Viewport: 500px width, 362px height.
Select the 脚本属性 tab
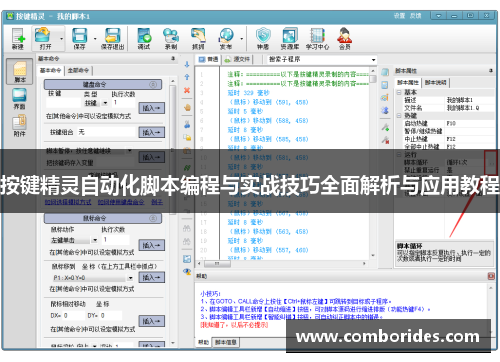tap(408, 82)
